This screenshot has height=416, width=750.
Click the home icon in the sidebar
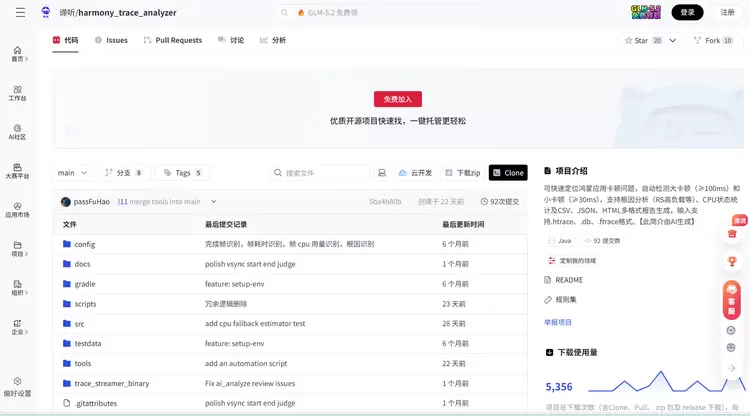point(17,50)
